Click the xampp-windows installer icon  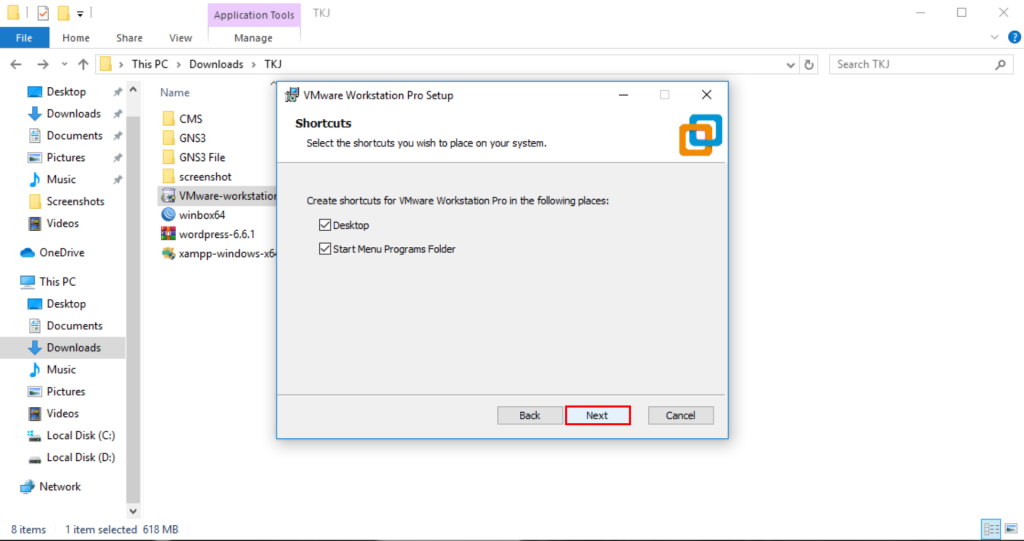tap(168, 254)
